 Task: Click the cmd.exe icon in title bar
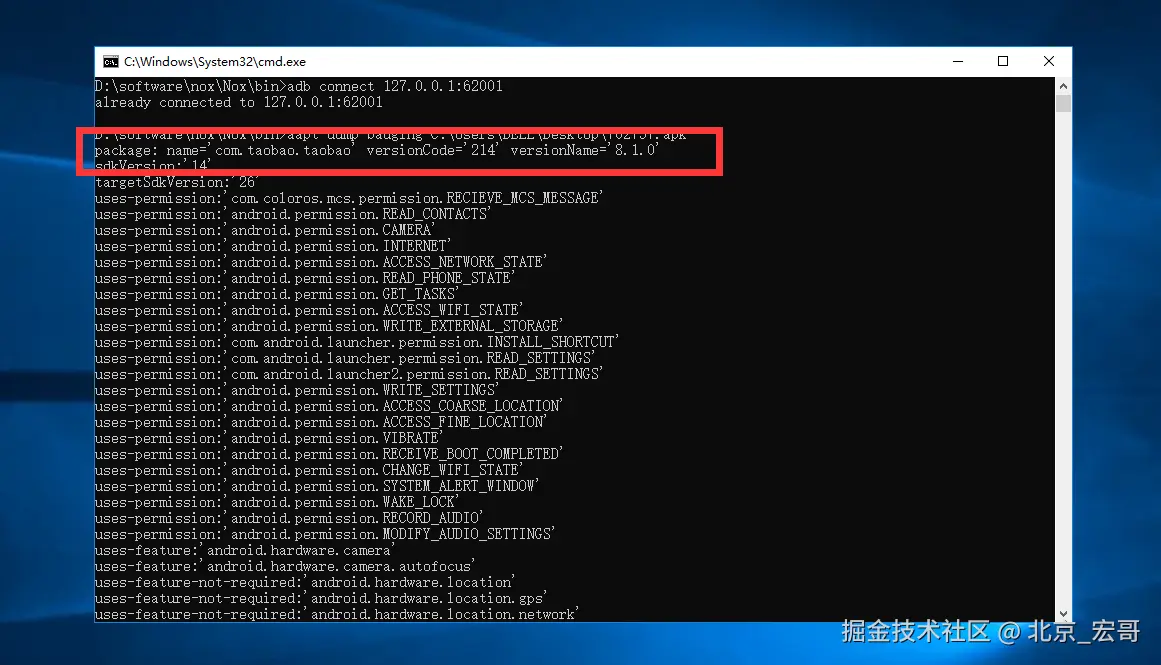point(110,61)
